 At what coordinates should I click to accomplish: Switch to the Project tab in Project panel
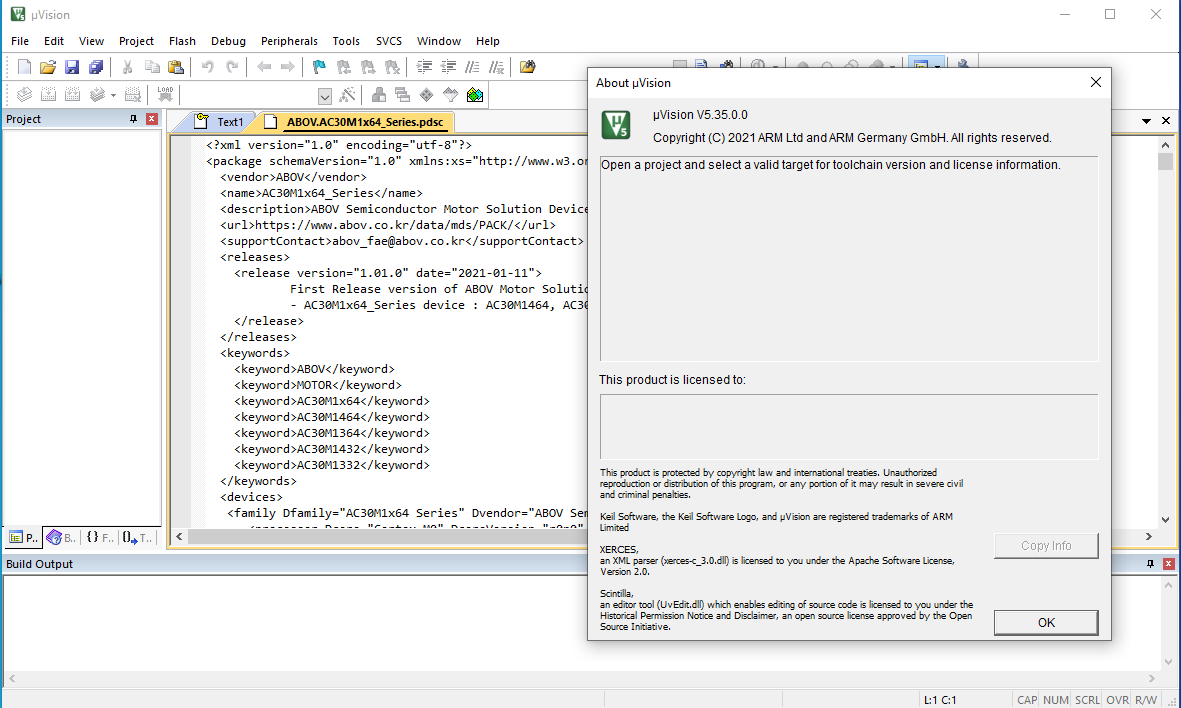click(x=23, y=537)
